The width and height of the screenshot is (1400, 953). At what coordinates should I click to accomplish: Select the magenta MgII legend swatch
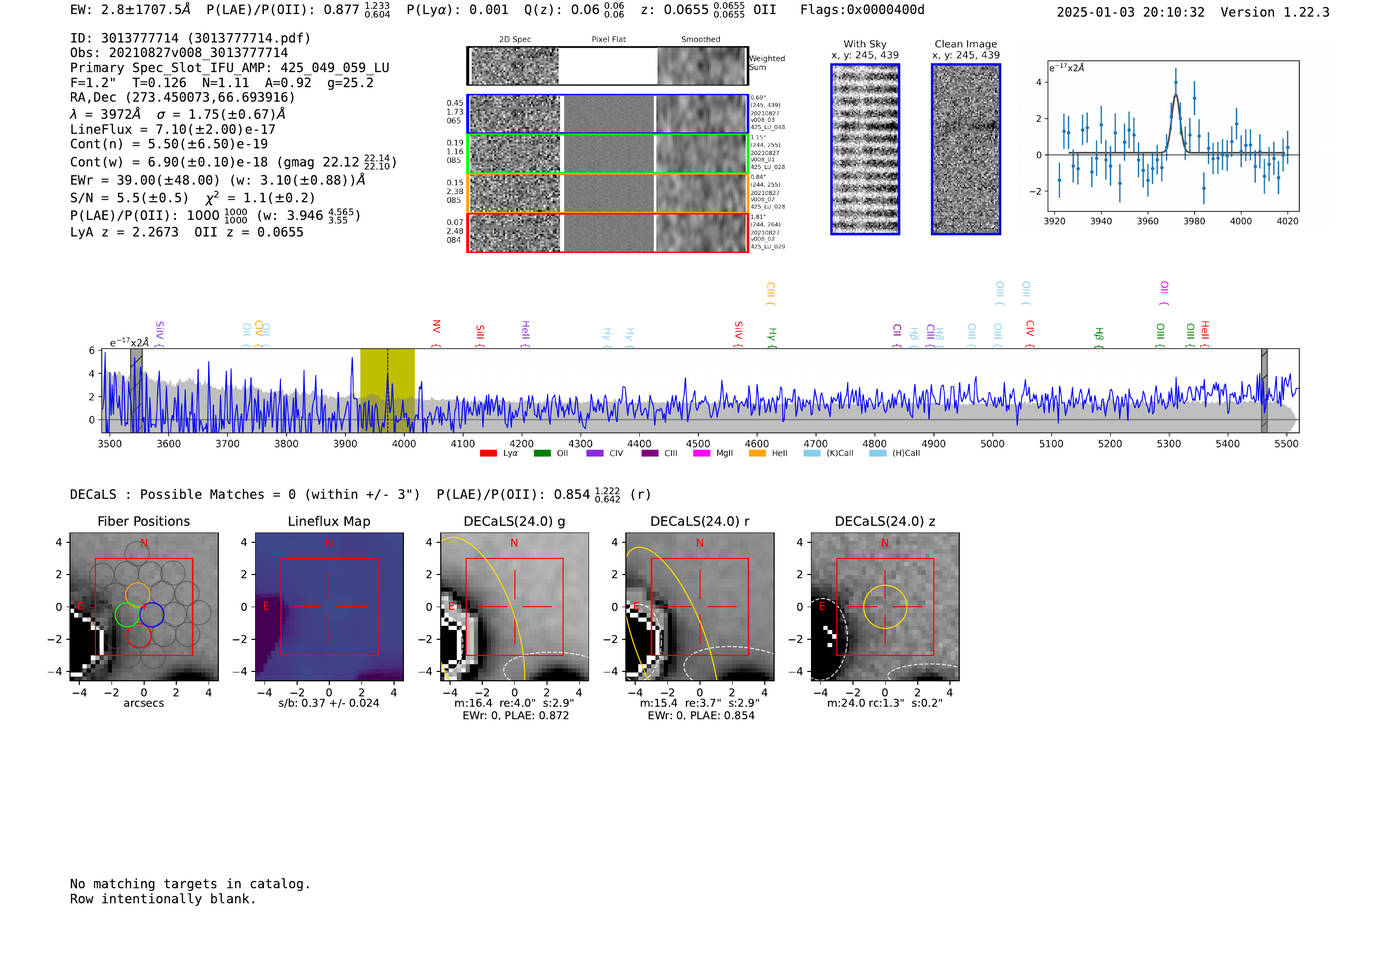pos(702,453)
